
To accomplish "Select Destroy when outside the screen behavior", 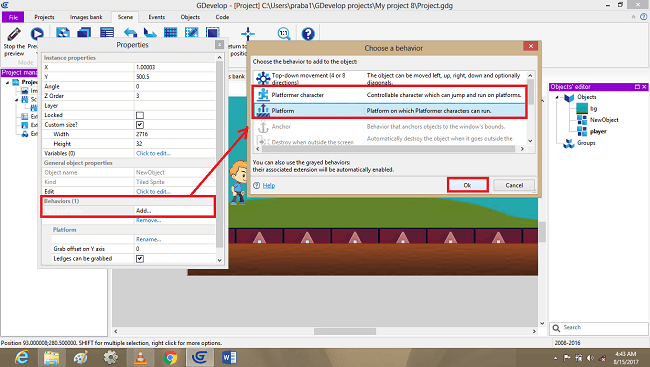I will (x=390, y=141).
